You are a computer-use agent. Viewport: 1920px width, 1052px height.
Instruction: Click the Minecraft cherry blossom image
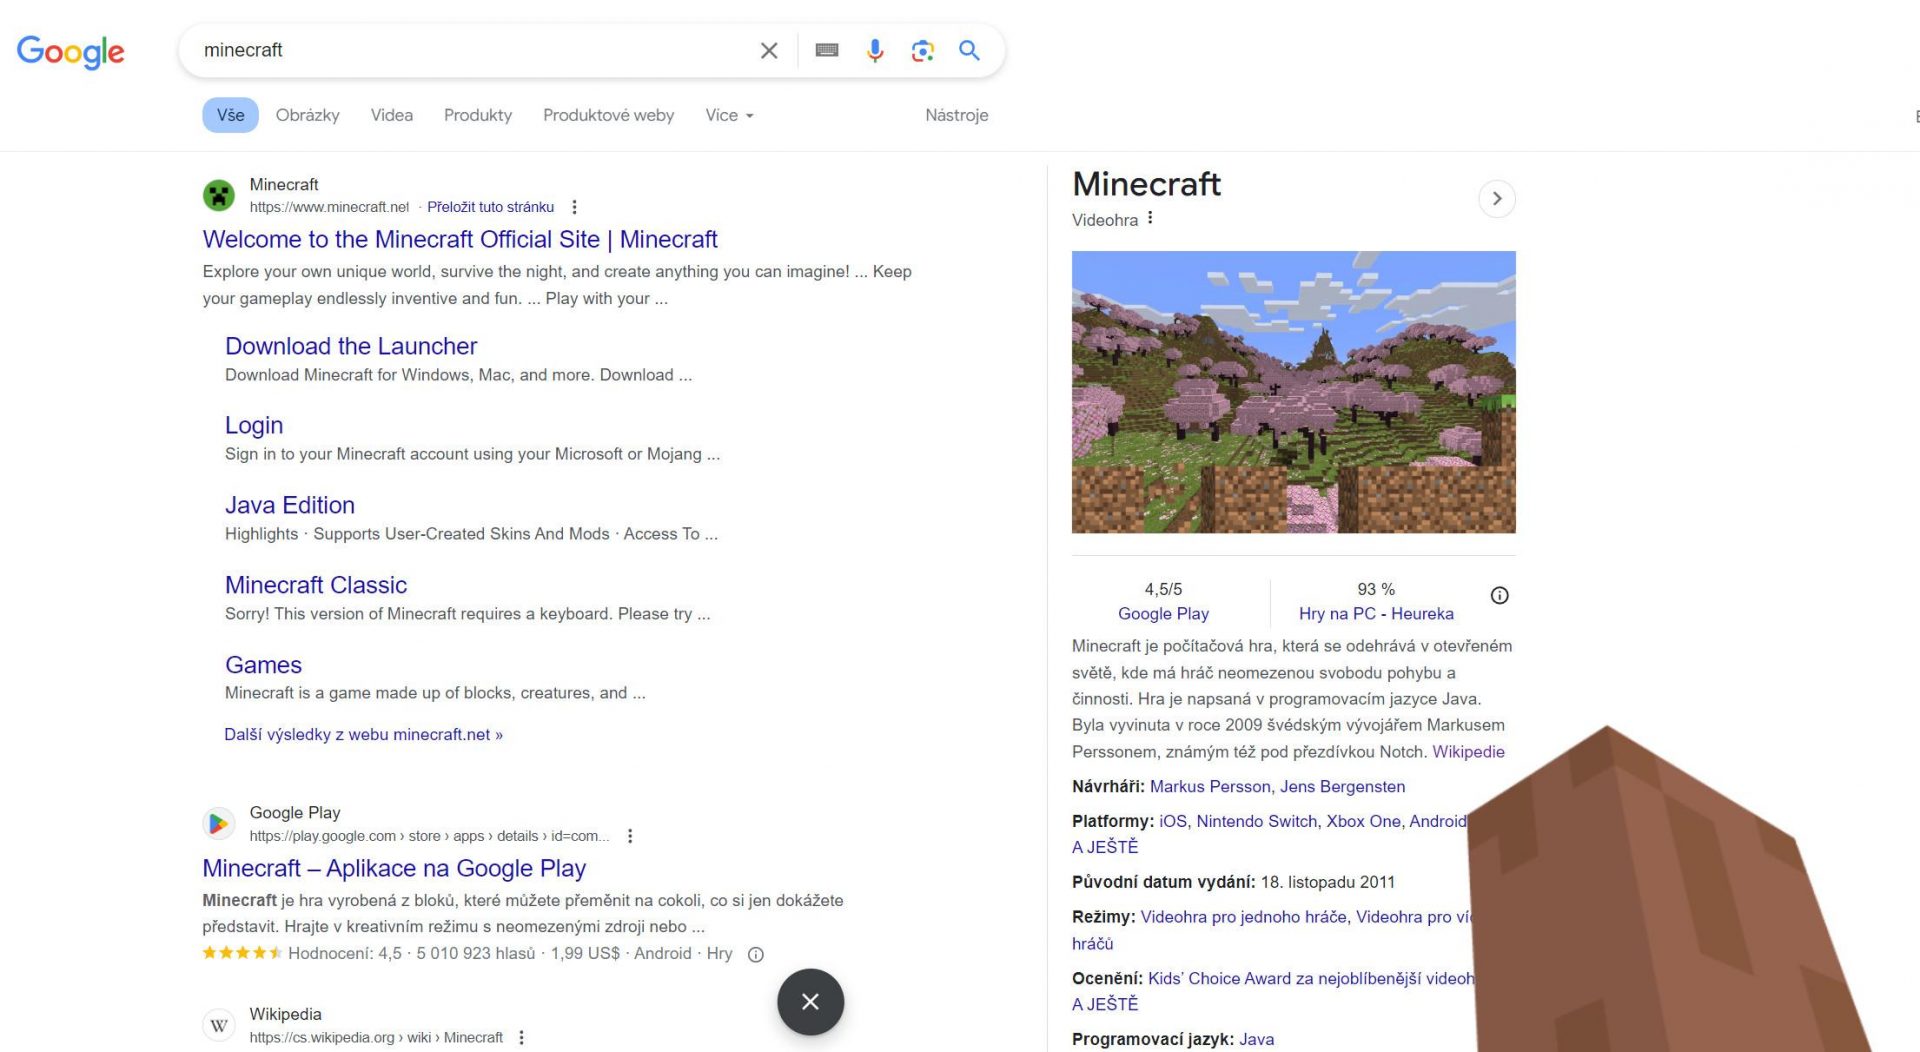[x=1293, y=392]
